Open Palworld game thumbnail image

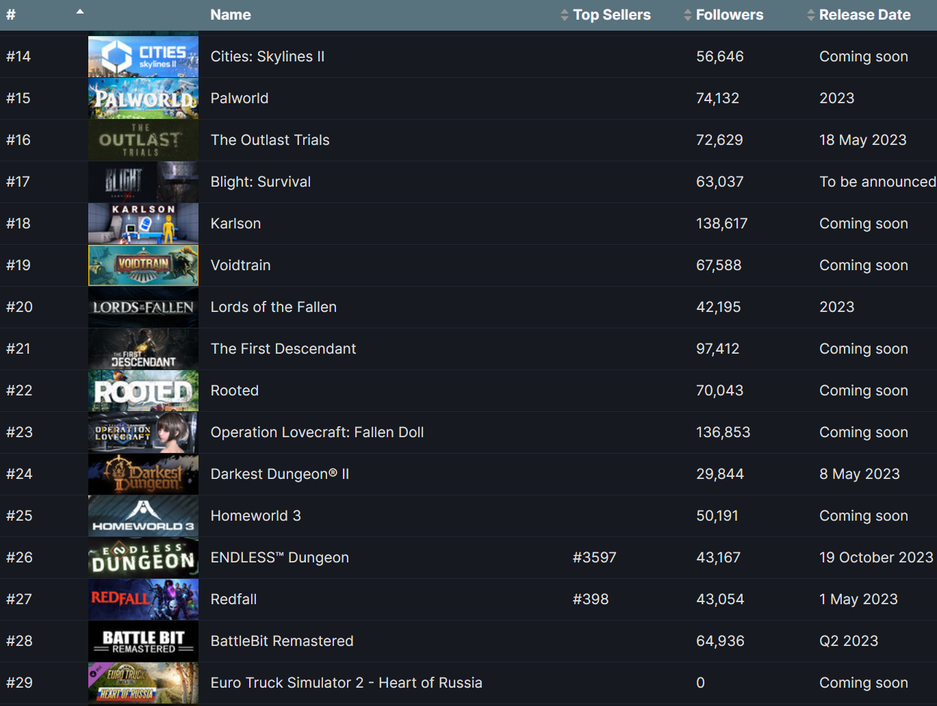143,99
